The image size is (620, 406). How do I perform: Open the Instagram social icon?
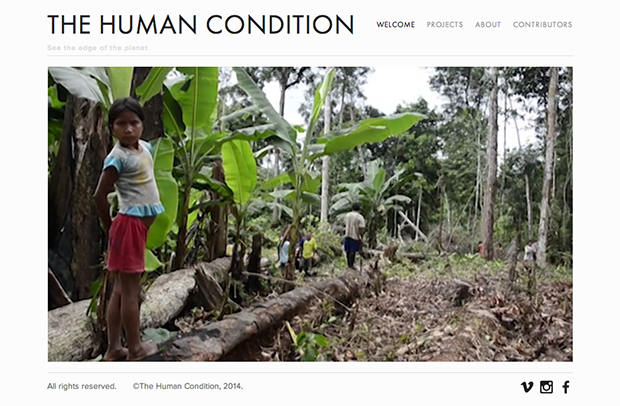(x=546, y=387)
